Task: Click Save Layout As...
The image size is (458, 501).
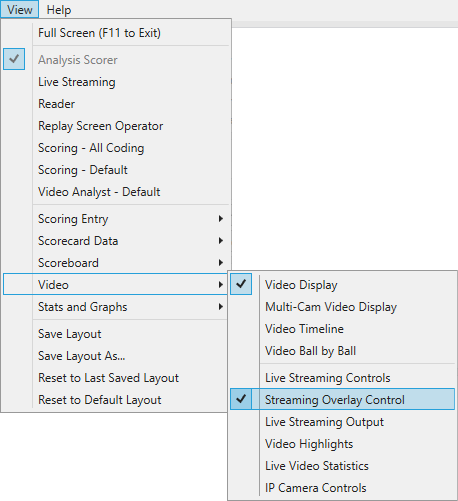Action: (x=116, y=356)
